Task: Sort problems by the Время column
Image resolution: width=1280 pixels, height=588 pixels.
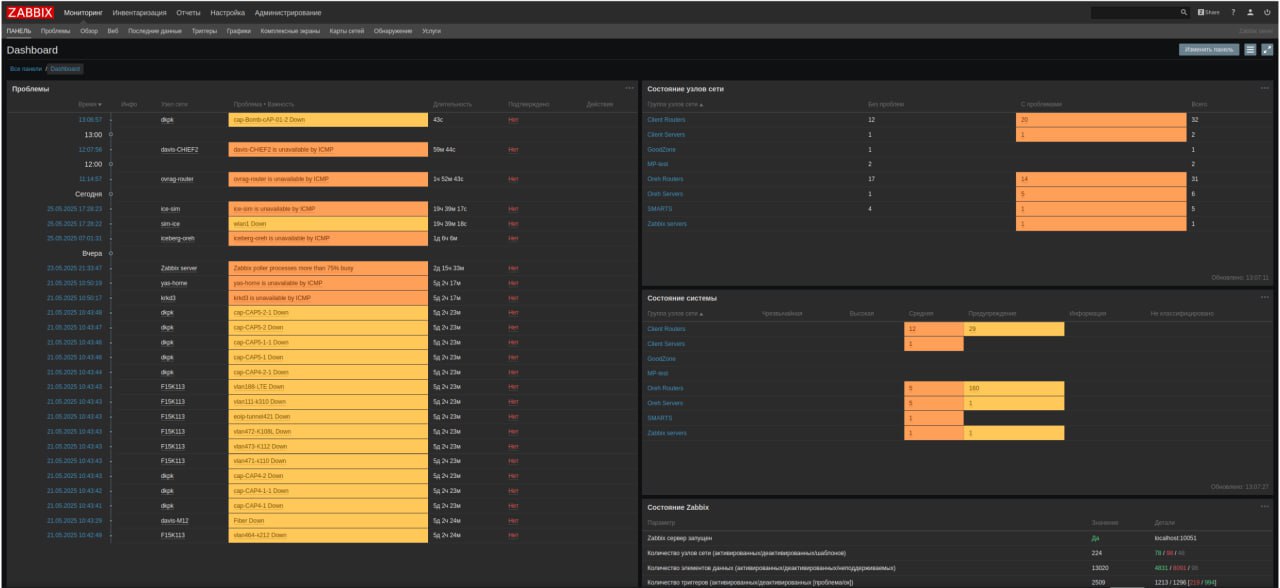Action: [90, 104]
